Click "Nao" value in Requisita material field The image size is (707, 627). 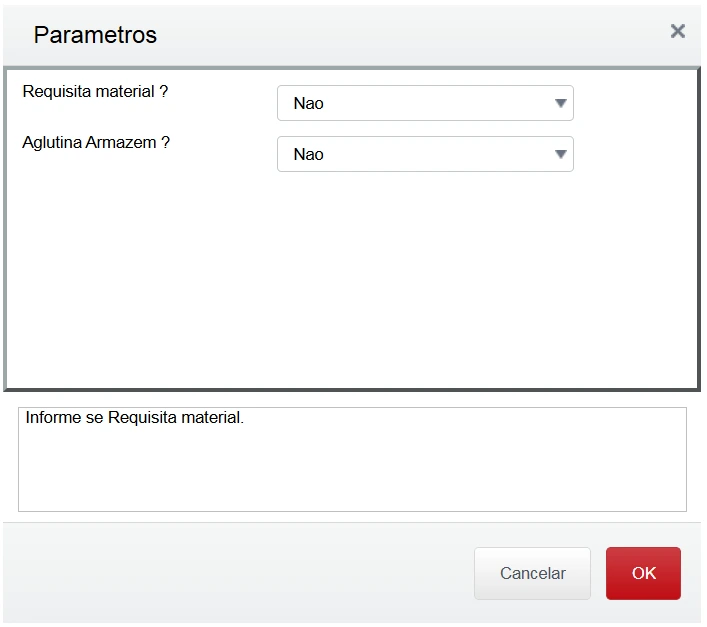309,103
